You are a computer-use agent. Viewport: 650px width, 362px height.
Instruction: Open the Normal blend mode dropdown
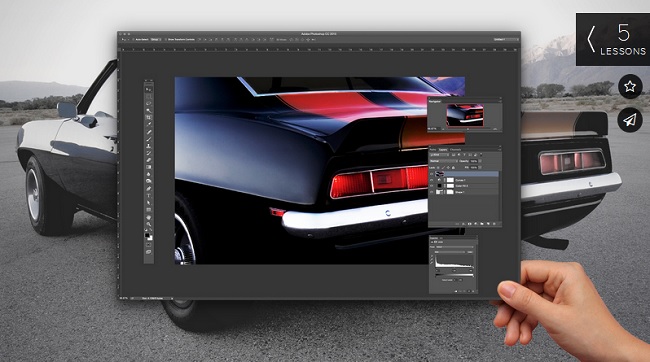pos(444,161)
